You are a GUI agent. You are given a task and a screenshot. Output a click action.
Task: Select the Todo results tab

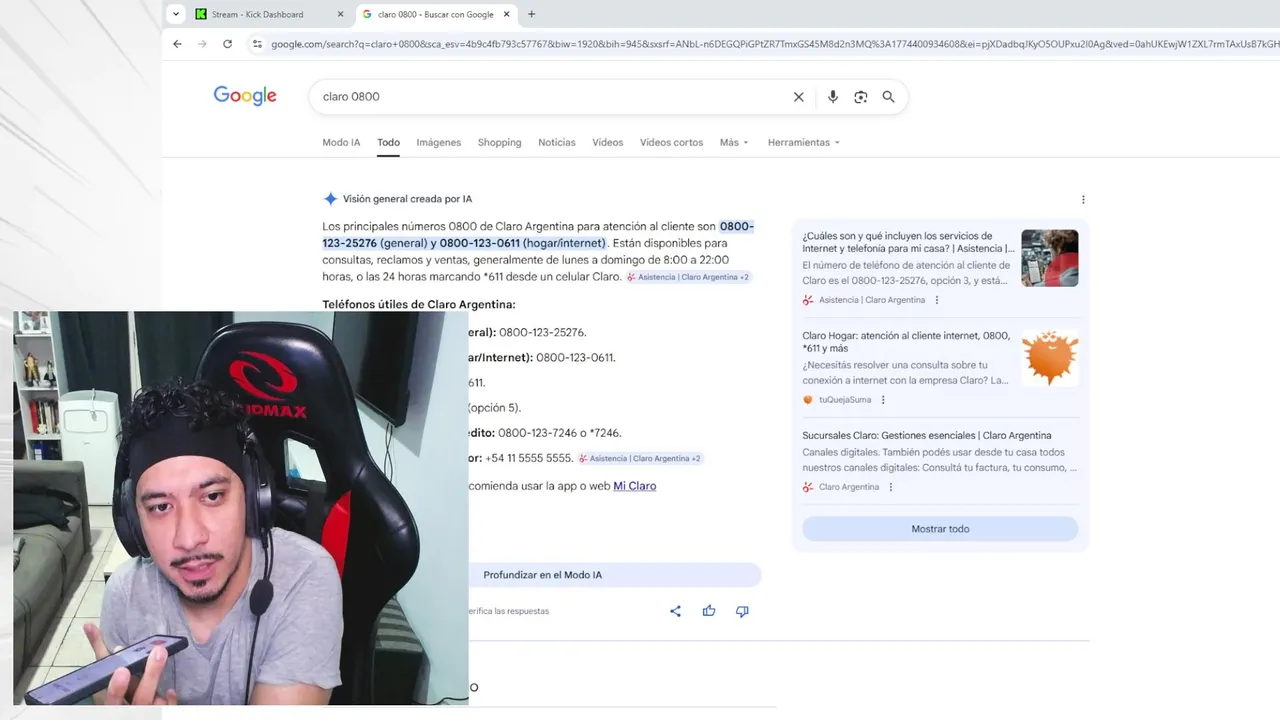click(x=388, y=142)
